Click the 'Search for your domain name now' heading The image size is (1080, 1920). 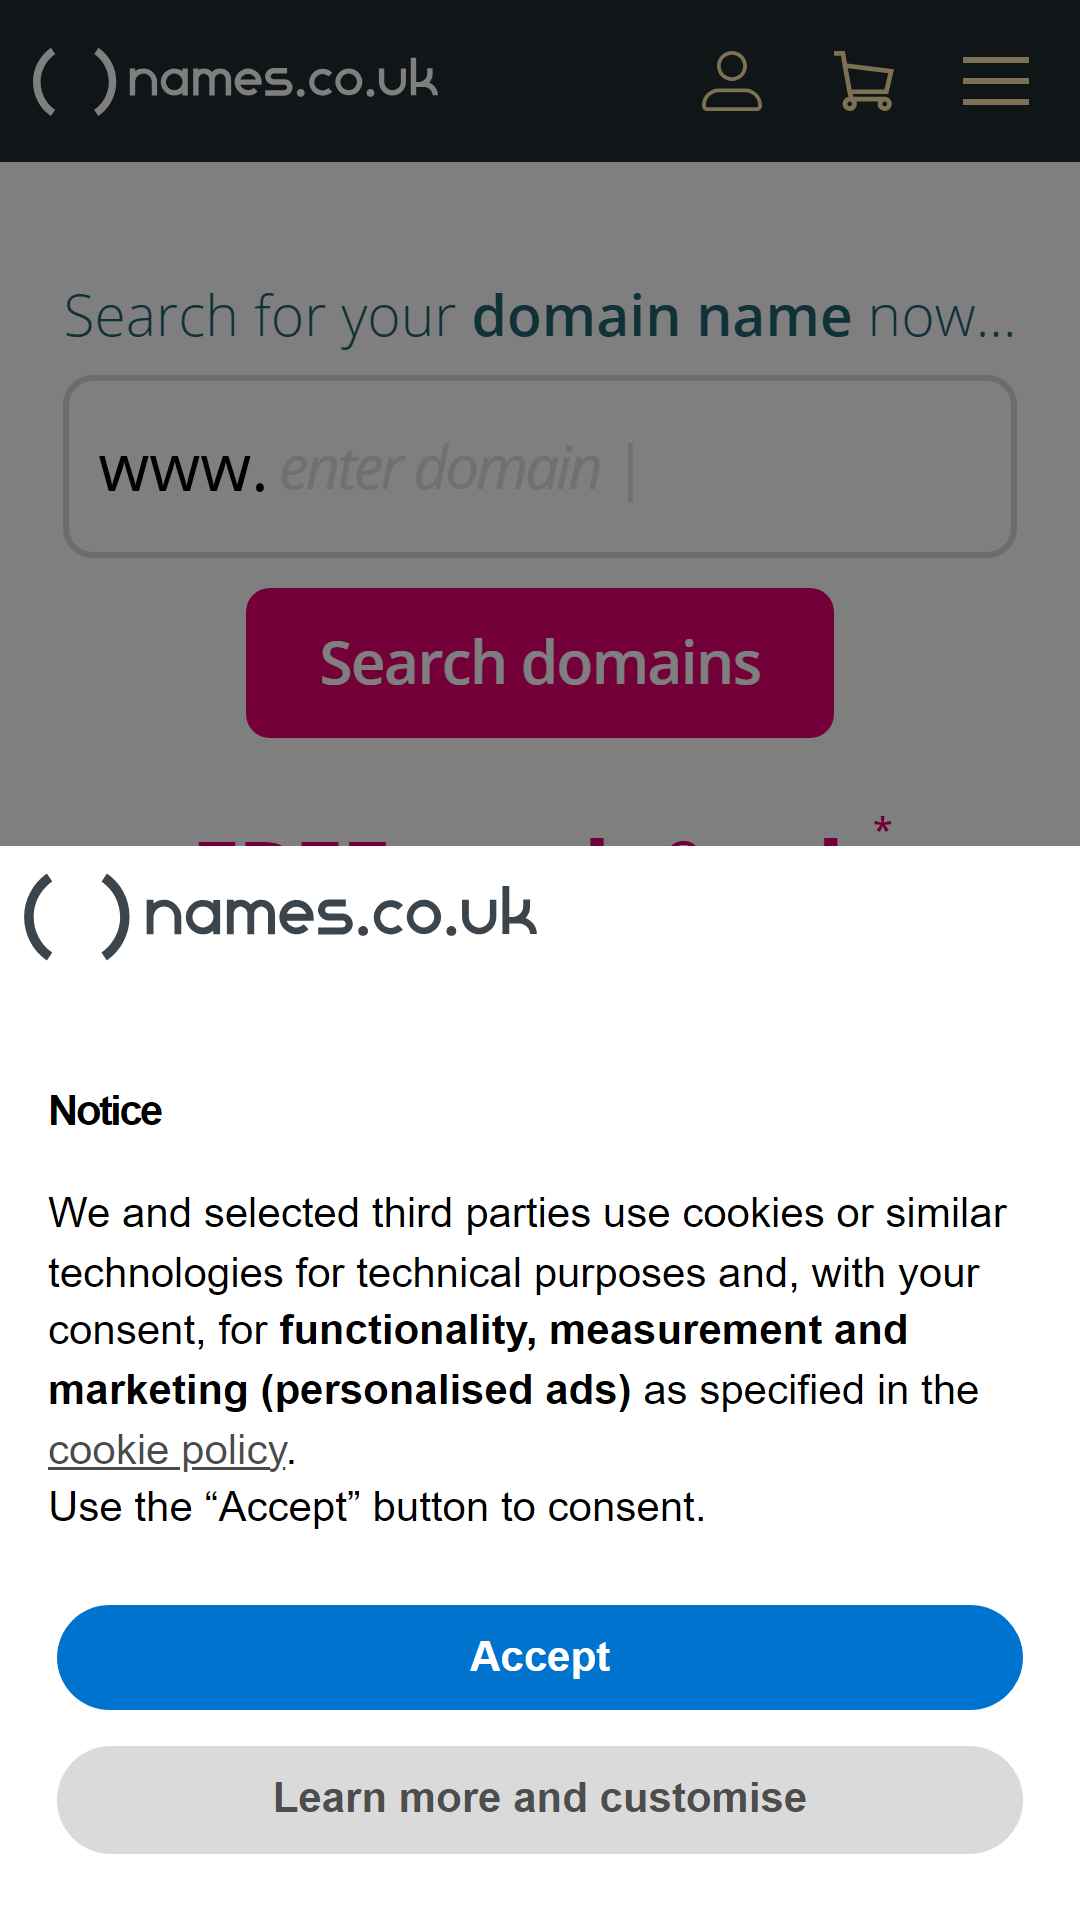coord(540,317)
